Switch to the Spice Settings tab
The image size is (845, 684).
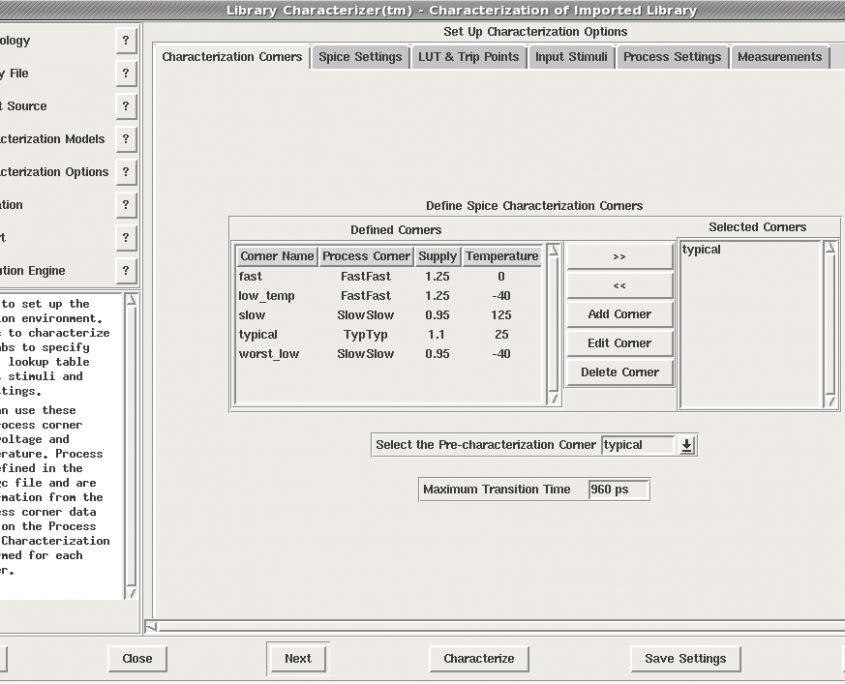click(361, 56)
